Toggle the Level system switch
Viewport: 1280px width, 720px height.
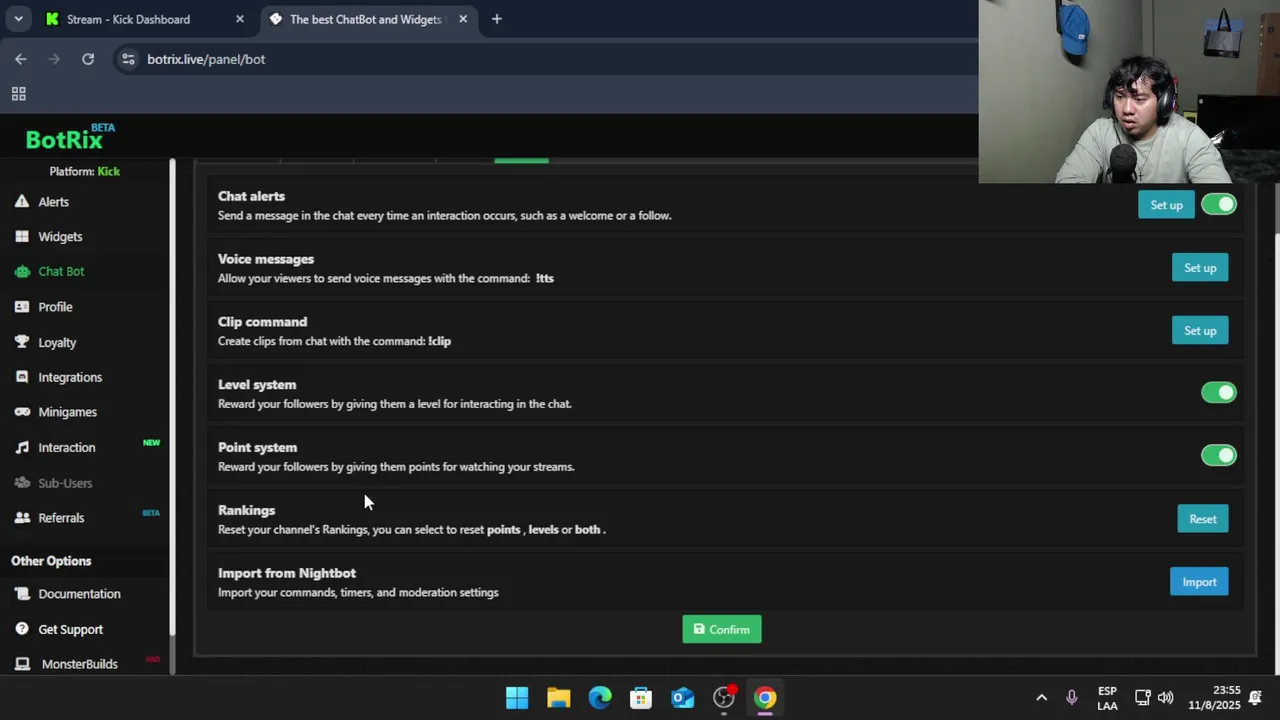point(1219,393)
